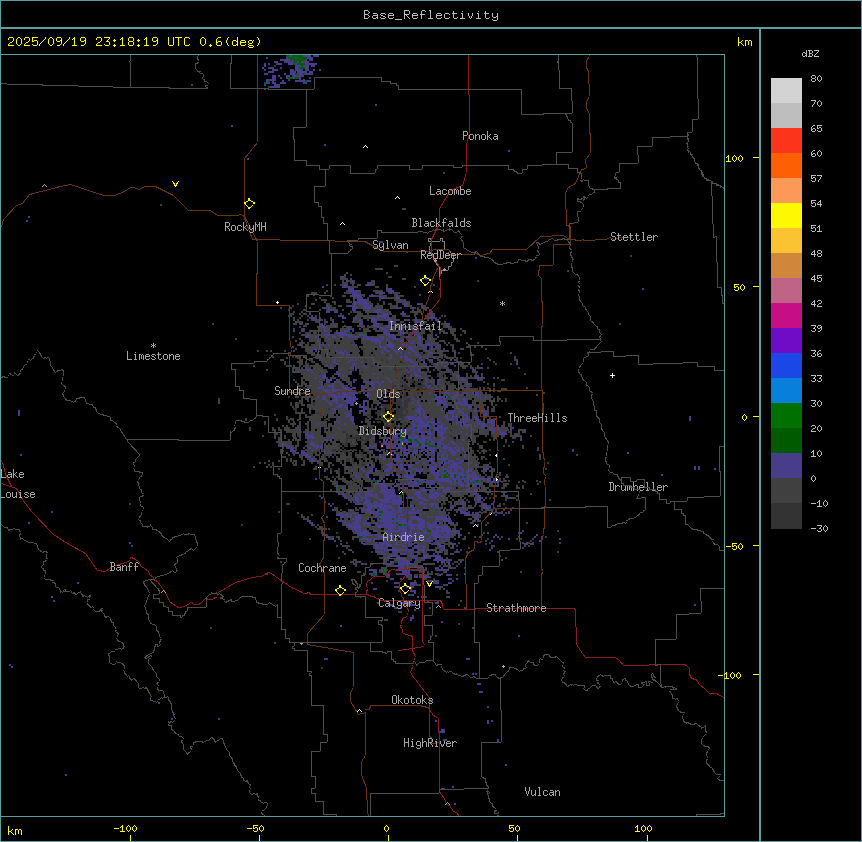
Task: Click the white asterisk marker above Limestone
Action: click(153, 345)
